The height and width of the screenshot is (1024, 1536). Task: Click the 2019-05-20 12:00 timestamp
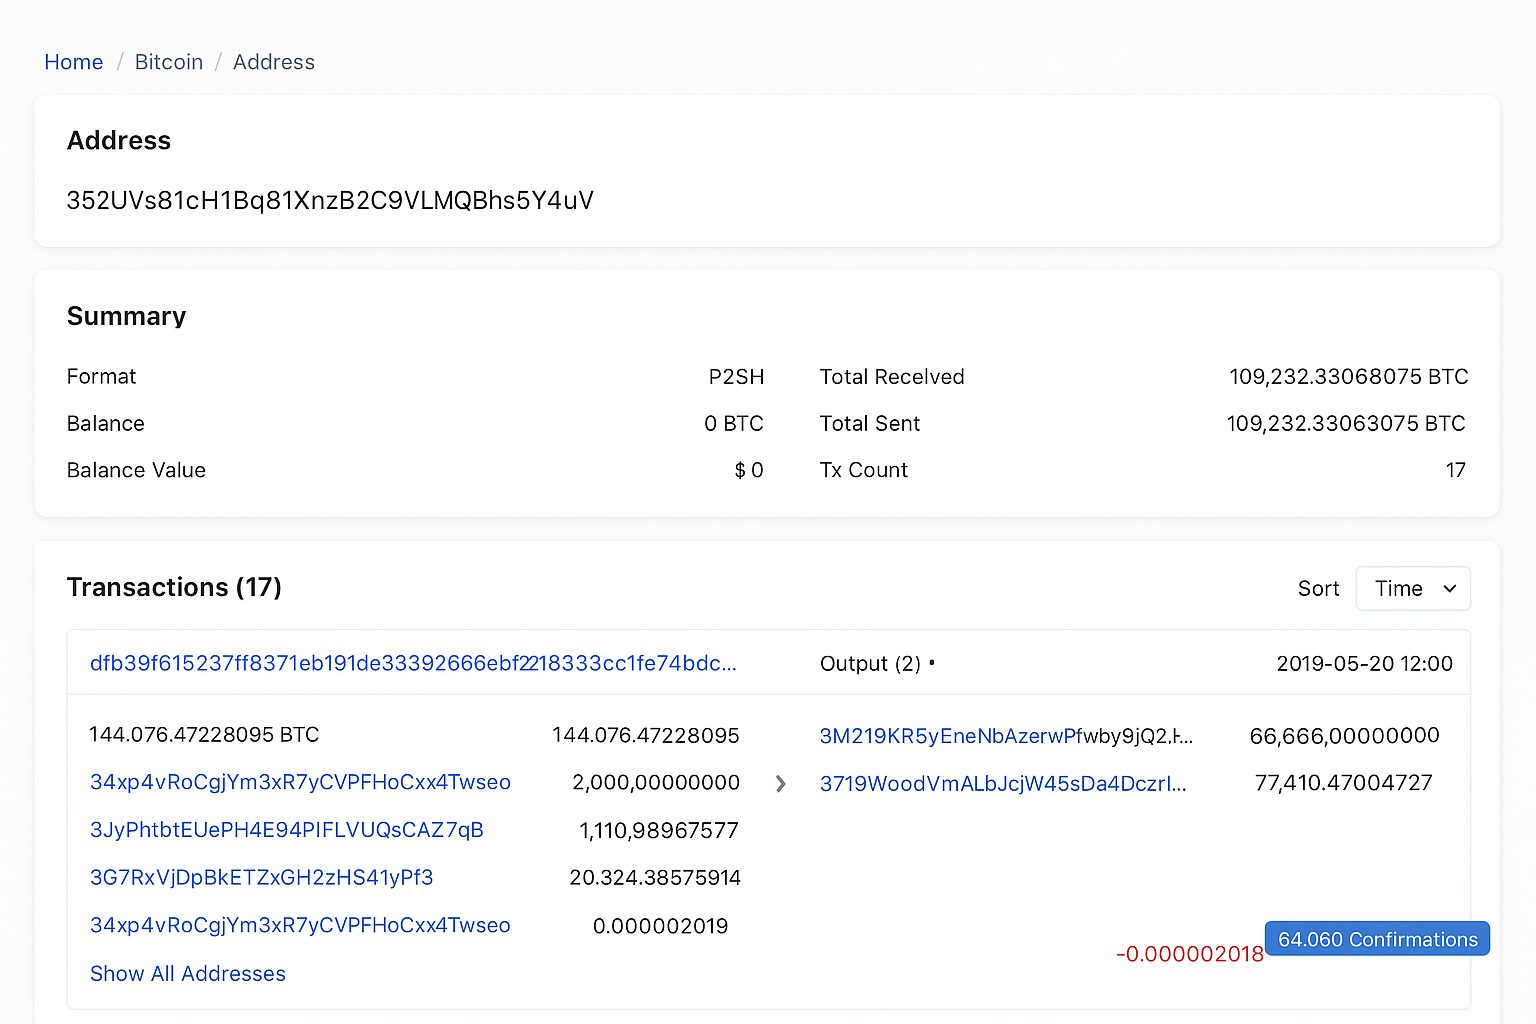tap(1364, 662)
